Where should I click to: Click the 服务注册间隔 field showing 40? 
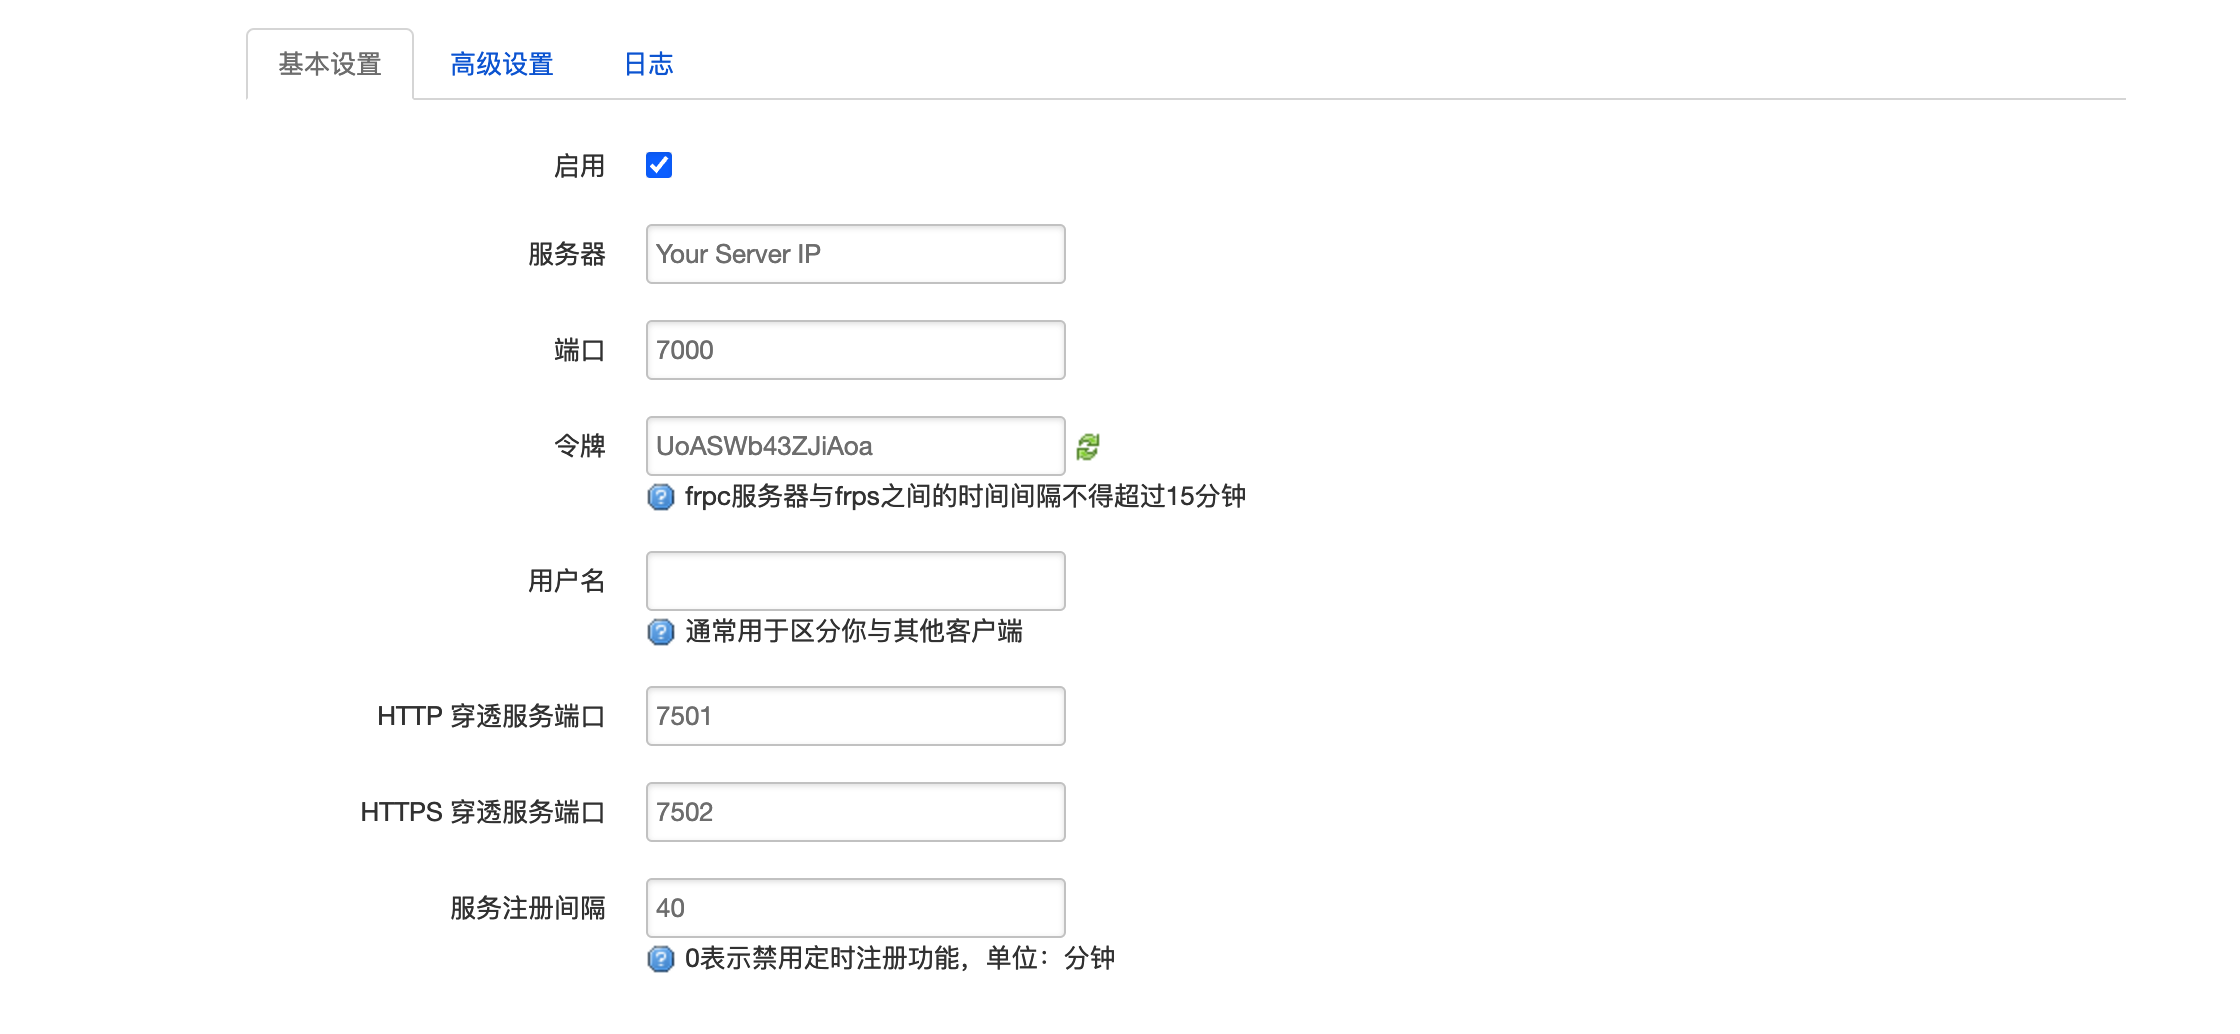pos(855,908)
